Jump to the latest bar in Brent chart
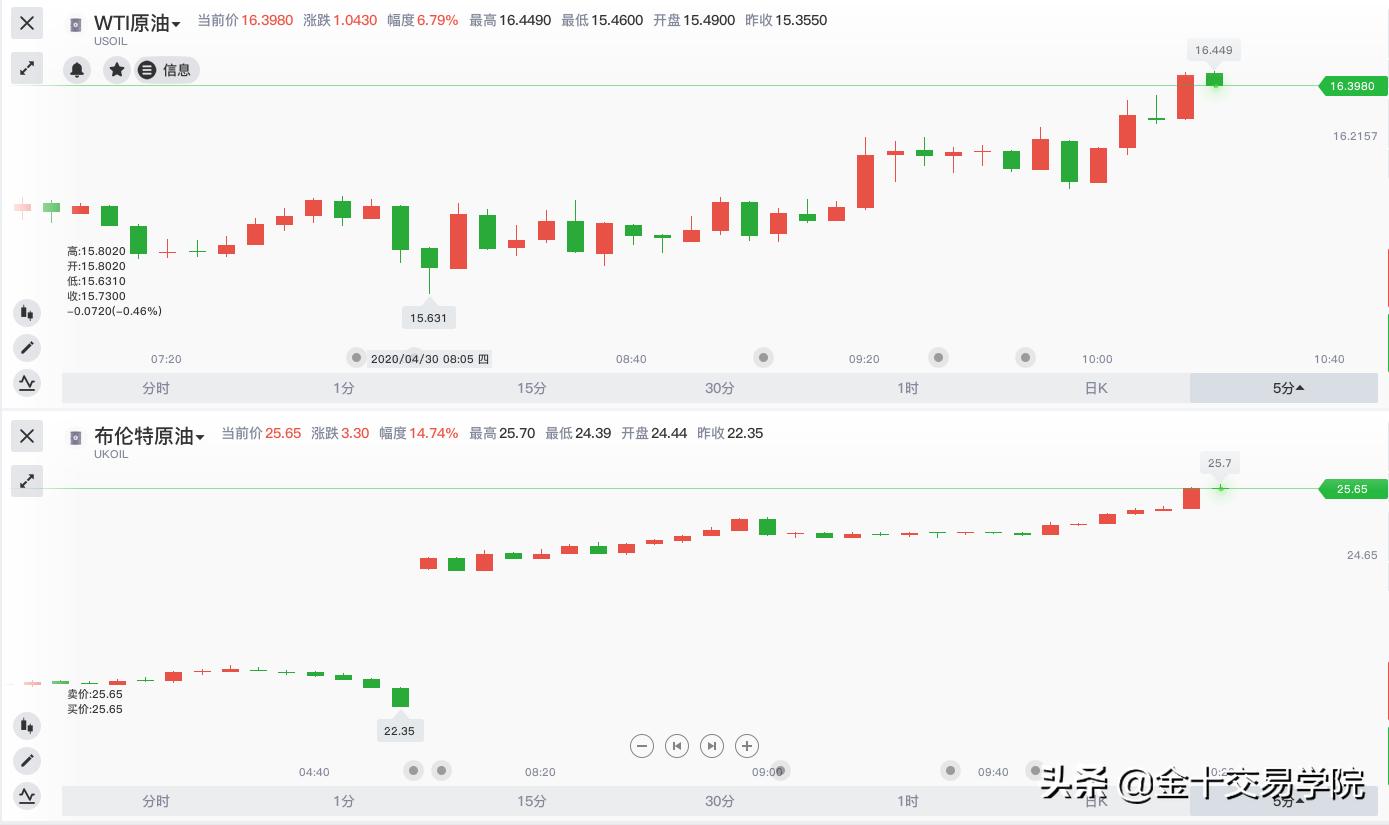Image resolution: width=1389 pixels, height=825 pixels. point(712,745)
